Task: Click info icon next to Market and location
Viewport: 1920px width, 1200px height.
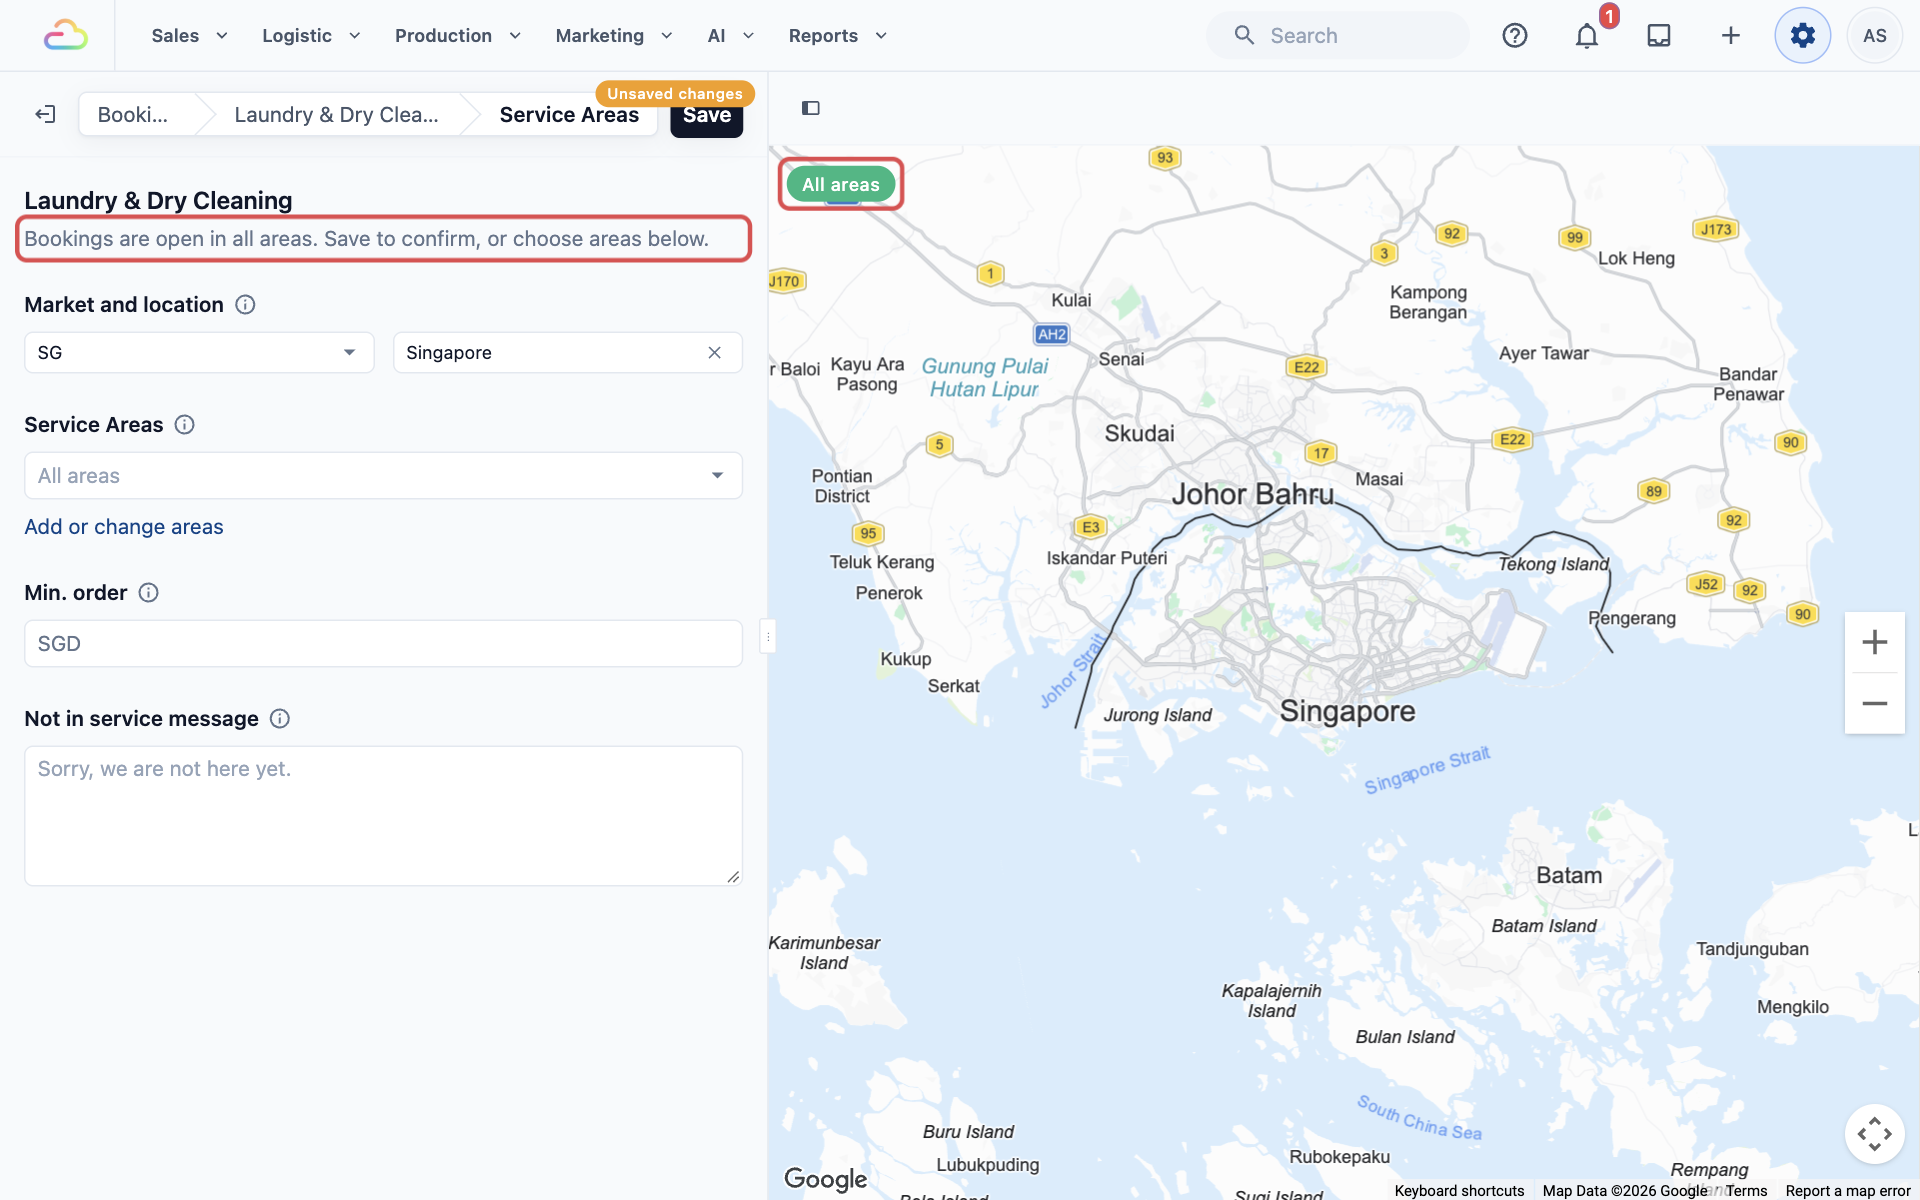Action: click(x=245, y=305)
